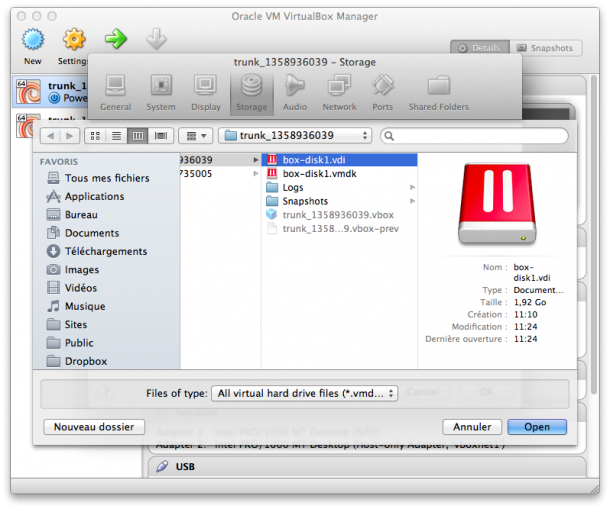This screenshot has width=610, height=509.
Task: Select the folder ending in 936039
Action: click(221, 160)
